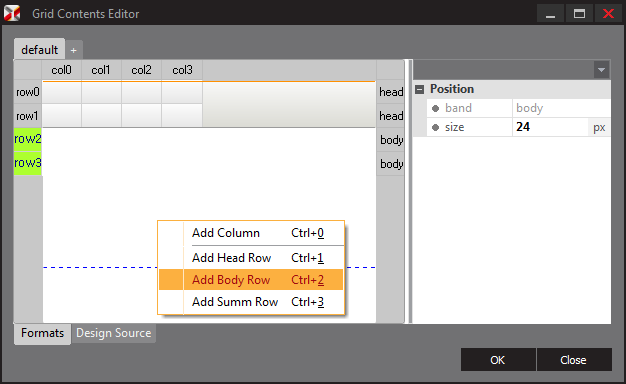
Task: Open the property panel dropdown arrow
Action: click(601, 70)
